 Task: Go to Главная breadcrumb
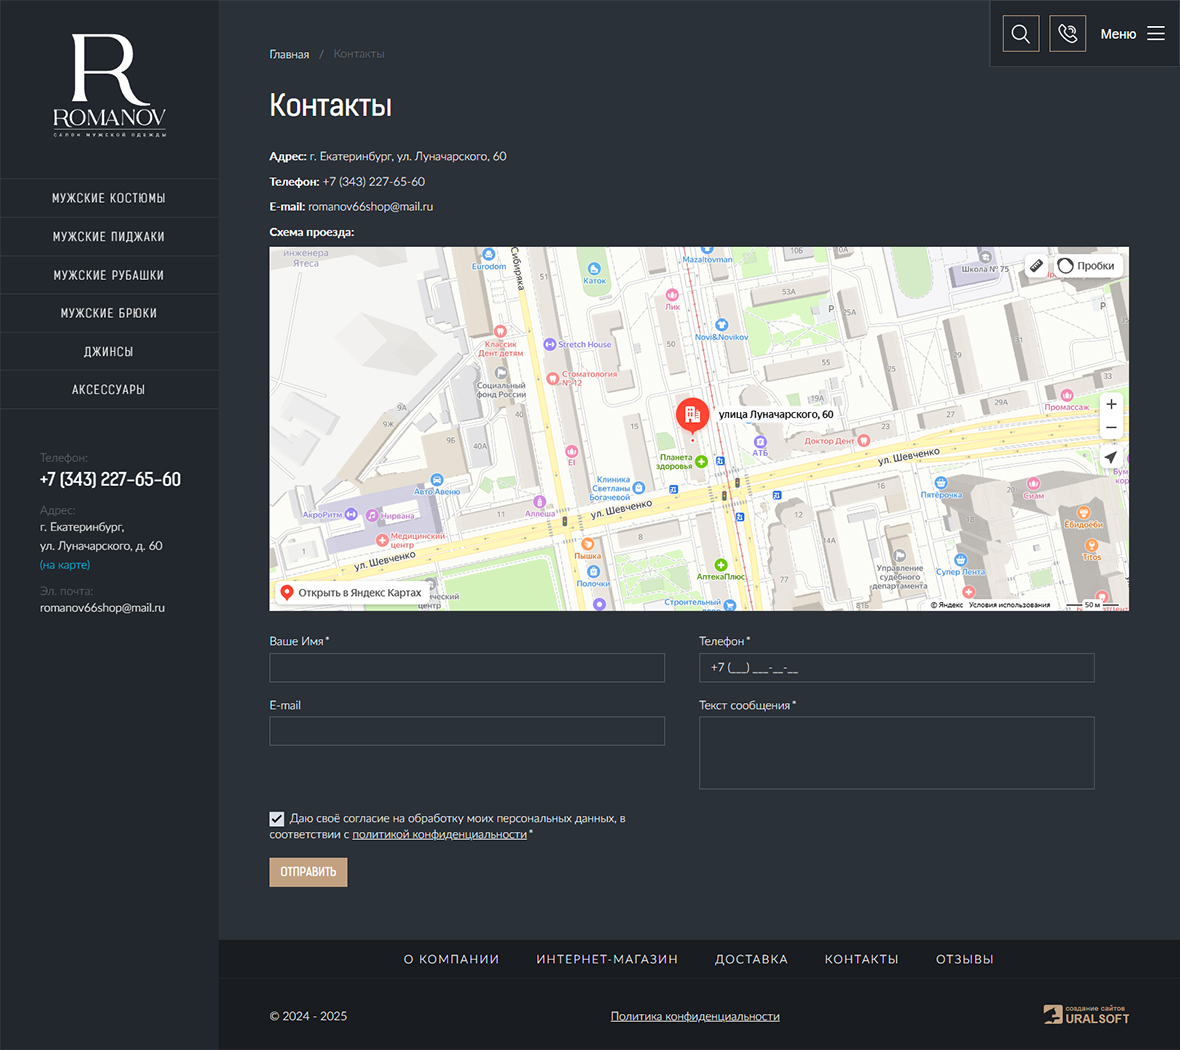coord(289,54)
